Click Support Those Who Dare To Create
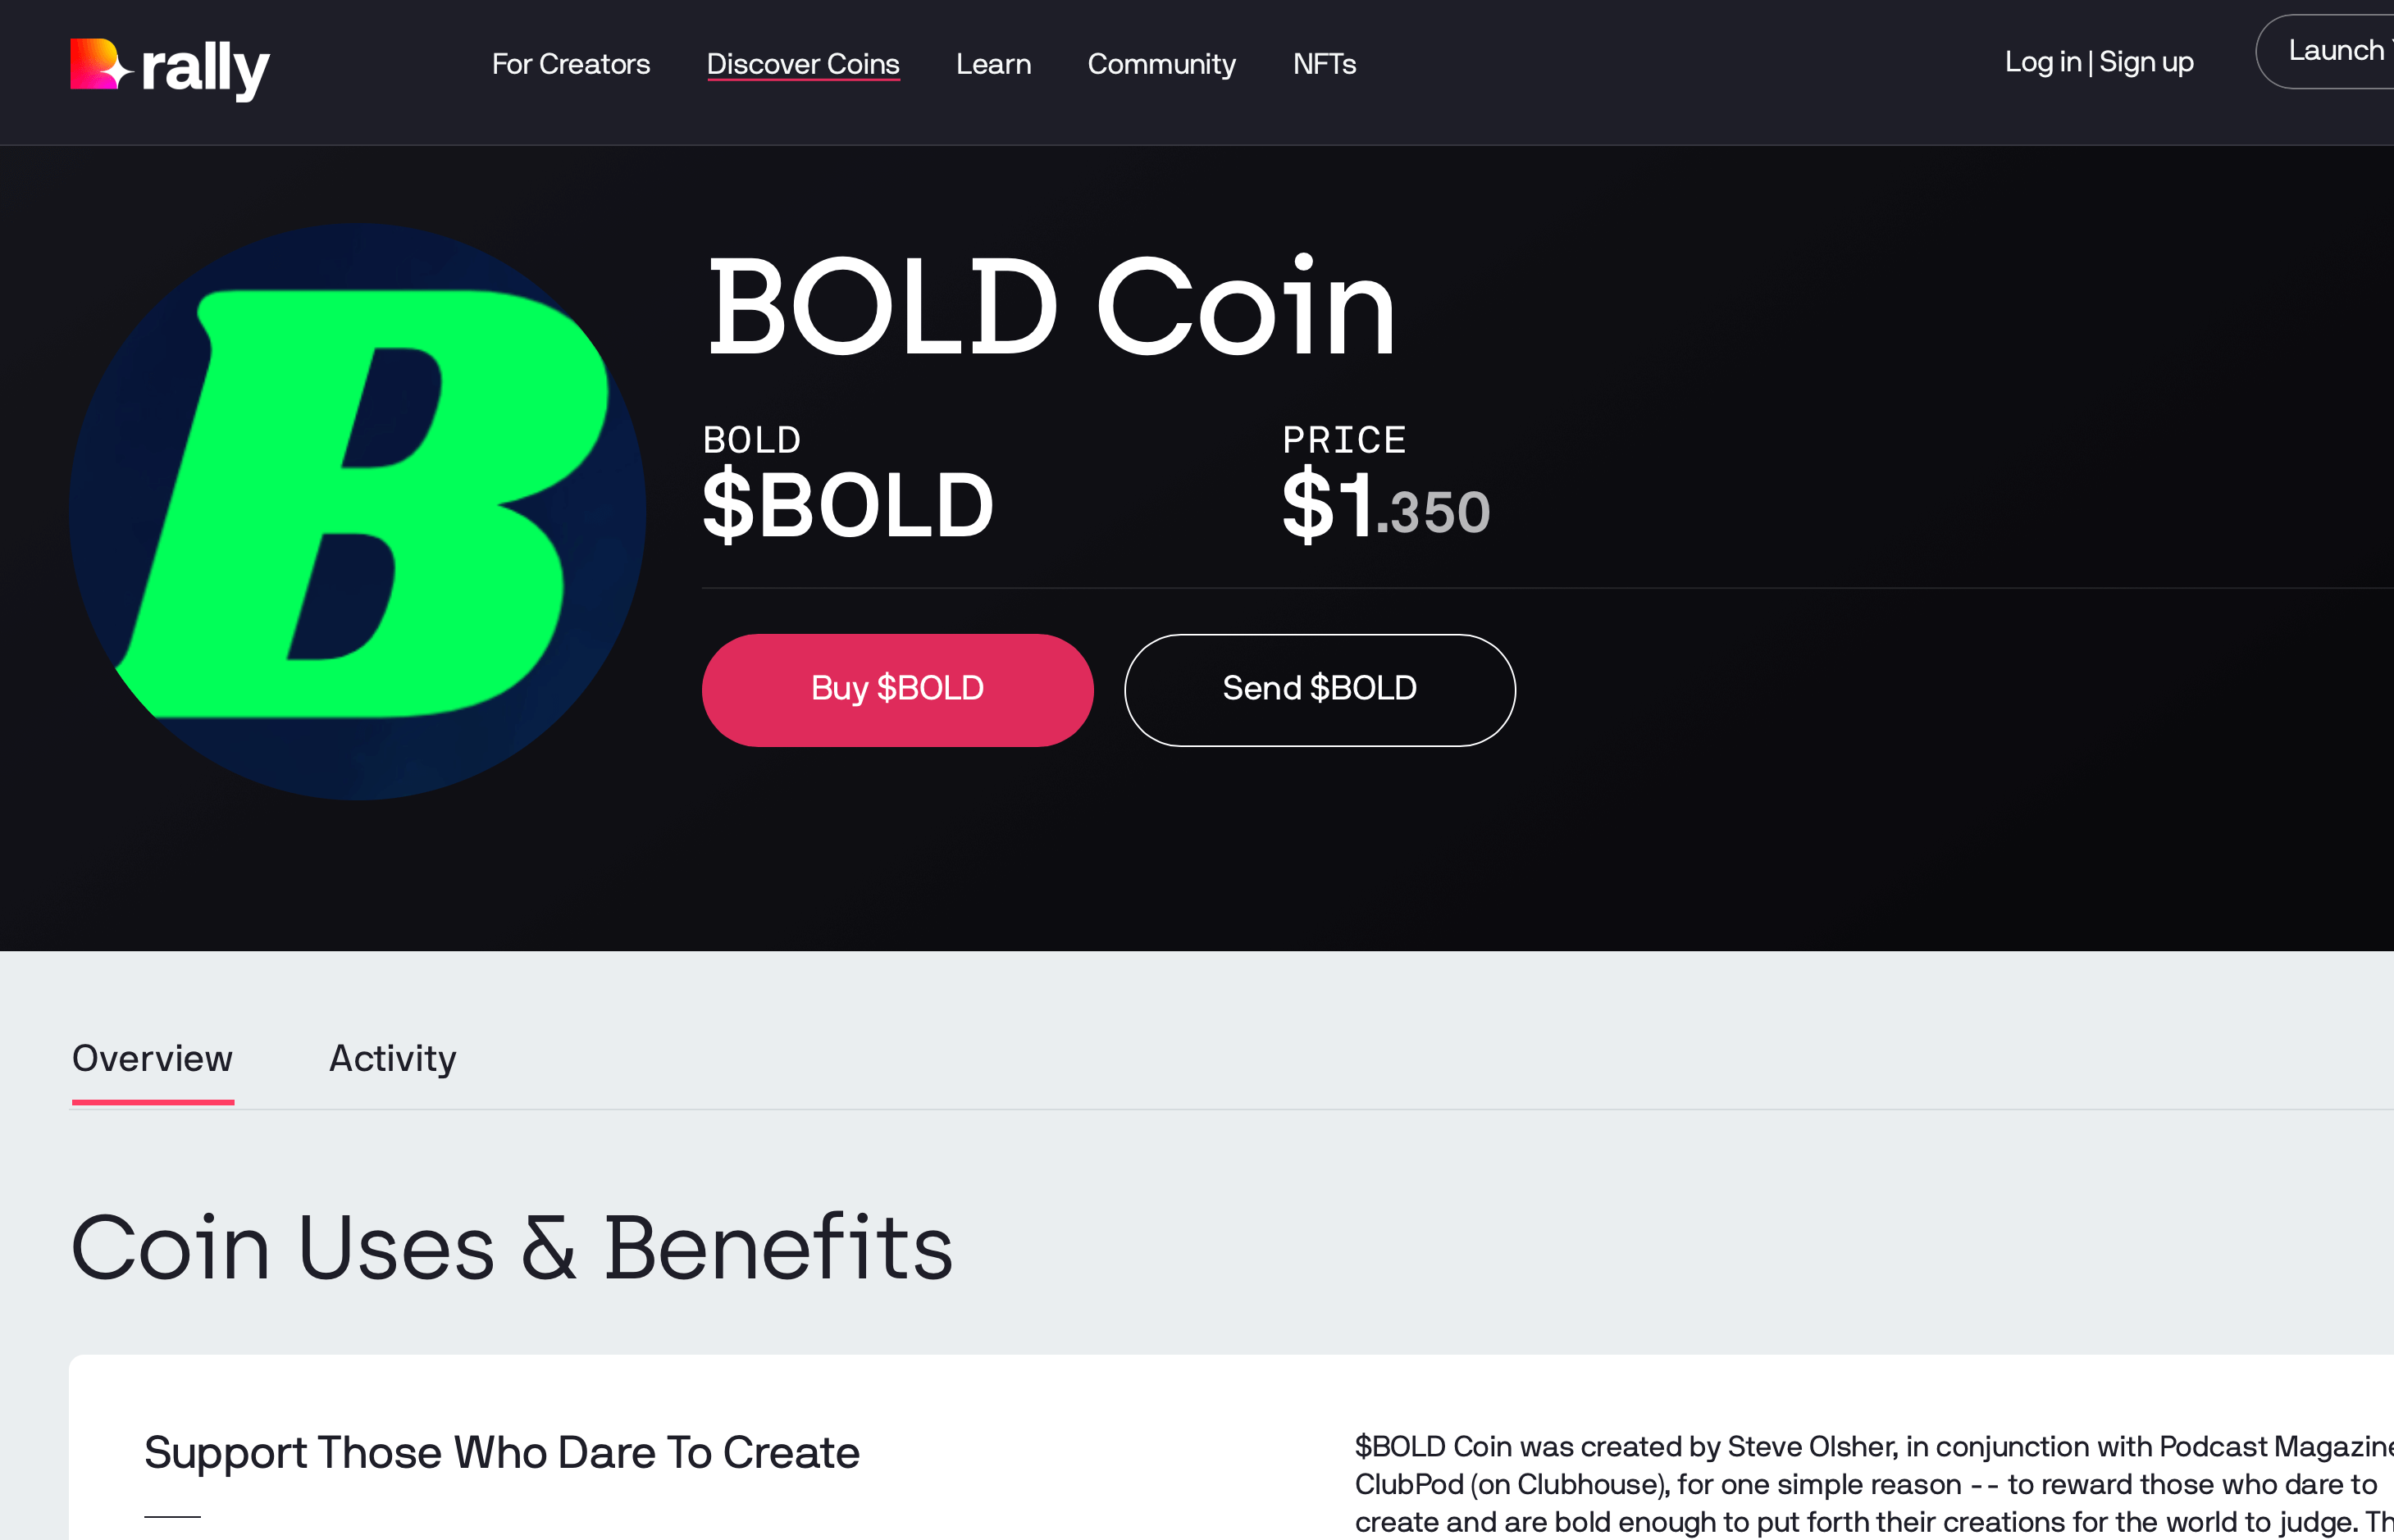This screenshot has height=1540, width=2394. click(501, 1452)
